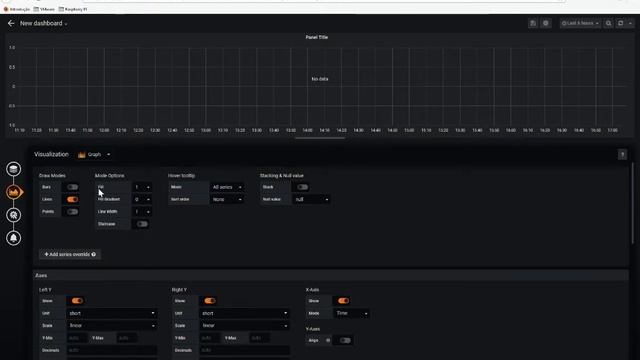640x360 pixels.
Task: Open the Queries tab database icon
Action: point(13,169)
